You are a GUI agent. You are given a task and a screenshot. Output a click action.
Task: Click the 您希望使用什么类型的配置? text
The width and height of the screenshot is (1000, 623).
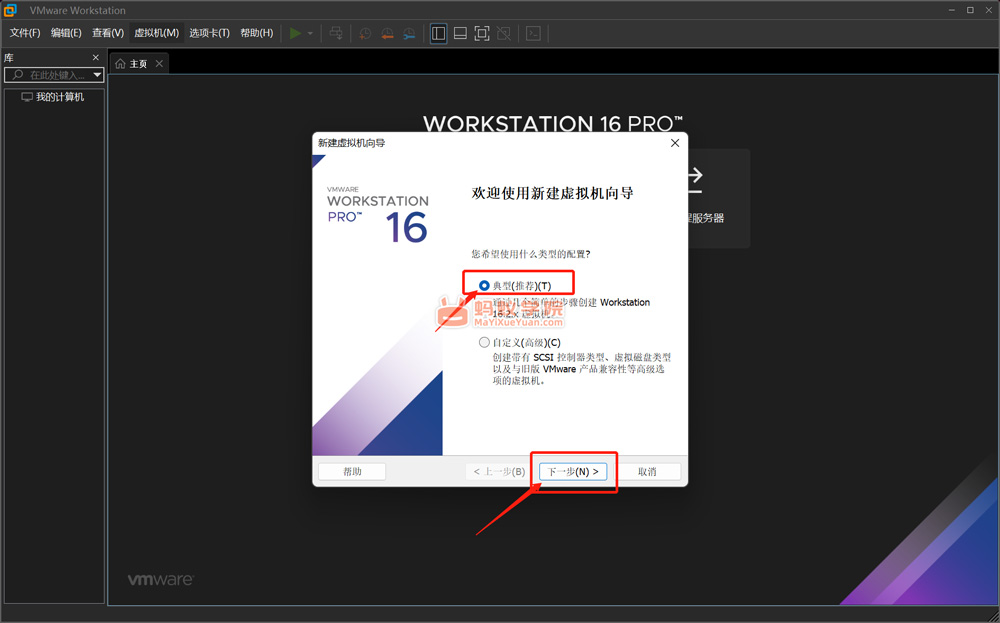click(x=531, y=254)
